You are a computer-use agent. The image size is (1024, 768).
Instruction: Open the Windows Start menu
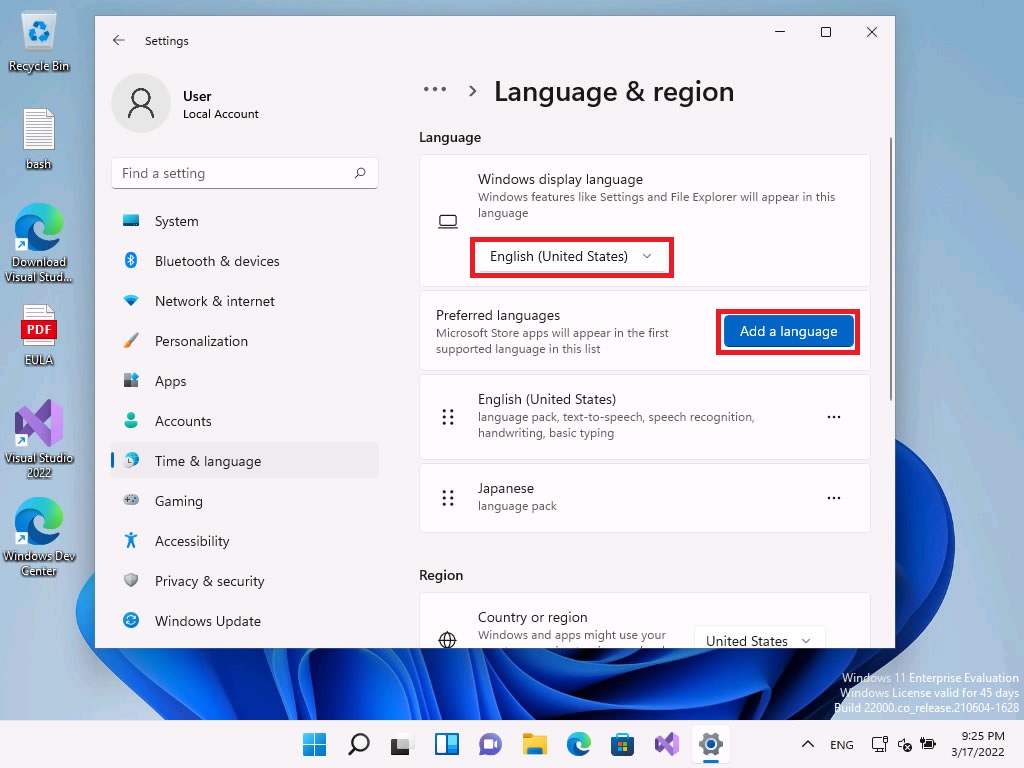(x=314, y=744)
